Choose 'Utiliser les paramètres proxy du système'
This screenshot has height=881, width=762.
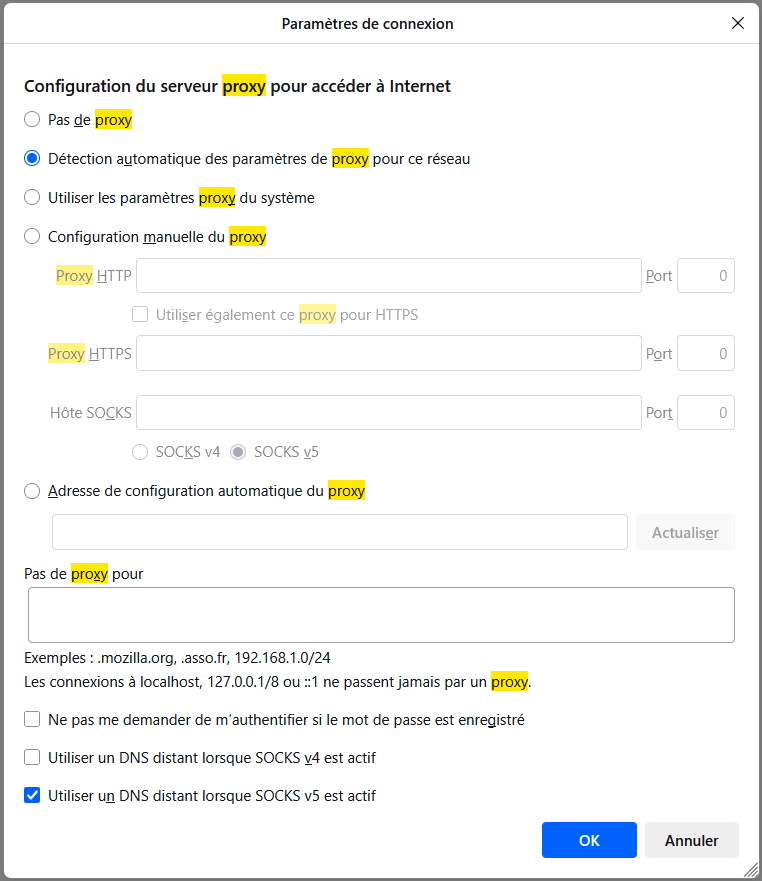33,198
